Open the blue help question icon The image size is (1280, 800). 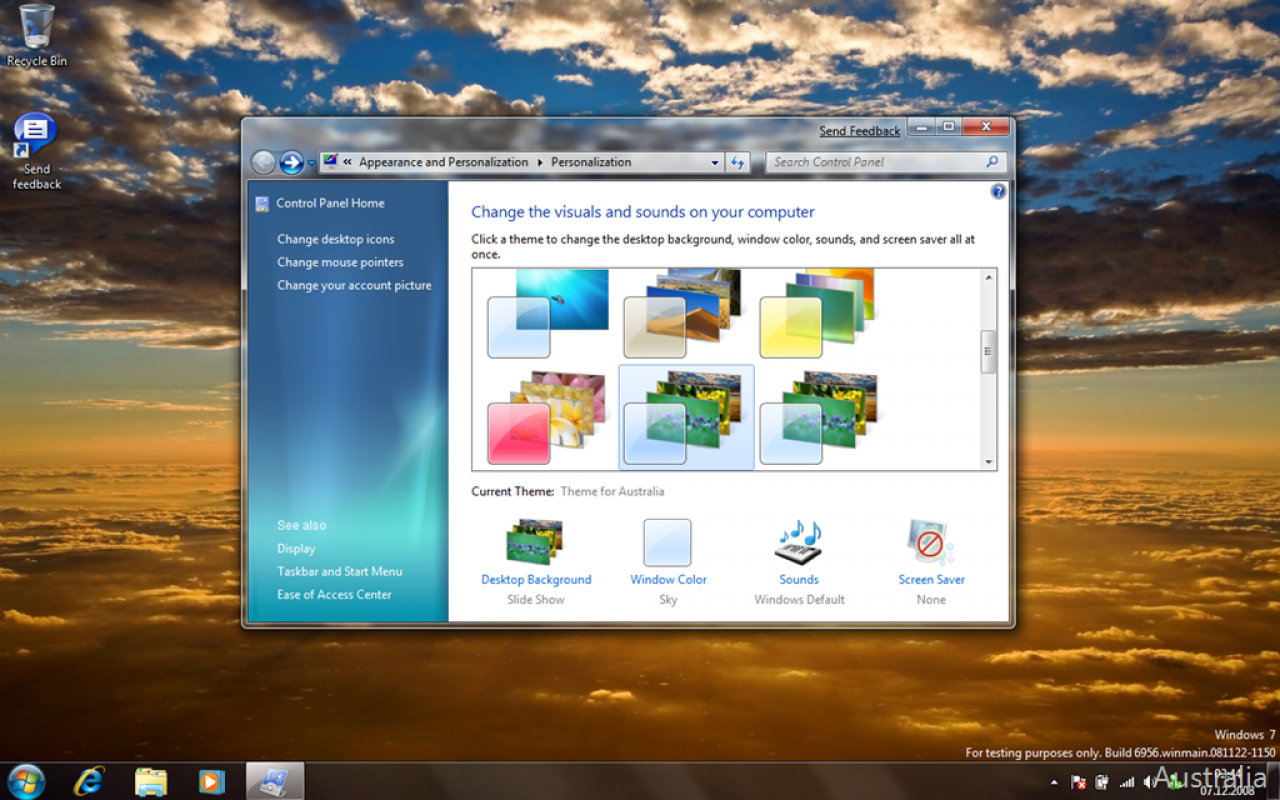tap(998, 191)
